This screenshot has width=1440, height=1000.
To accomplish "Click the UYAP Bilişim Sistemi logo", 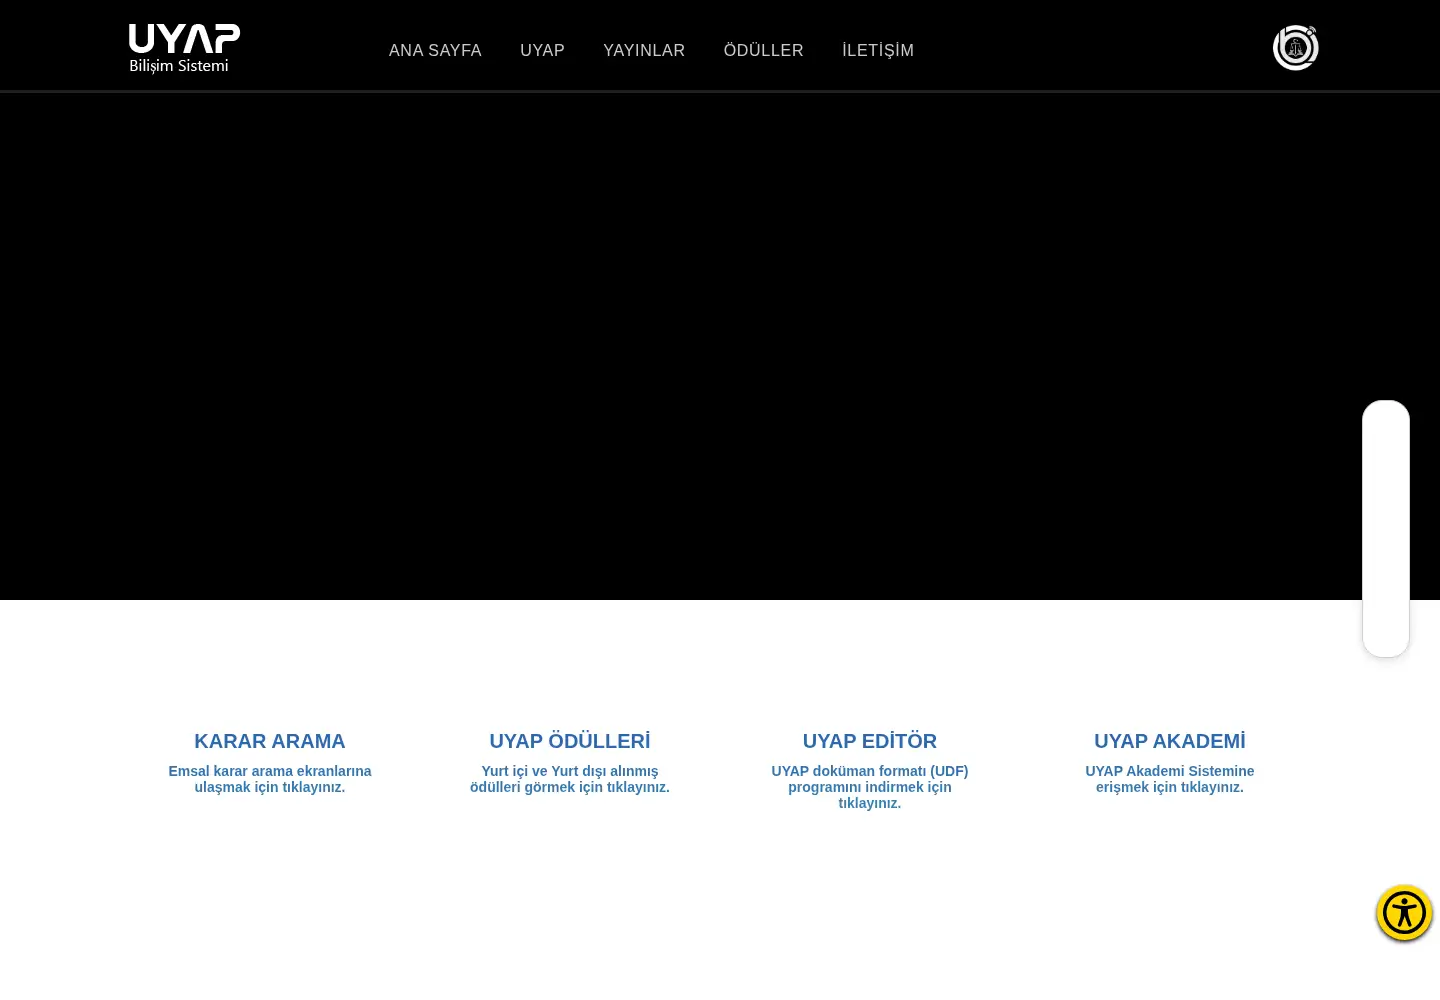I will coord(184,49).
